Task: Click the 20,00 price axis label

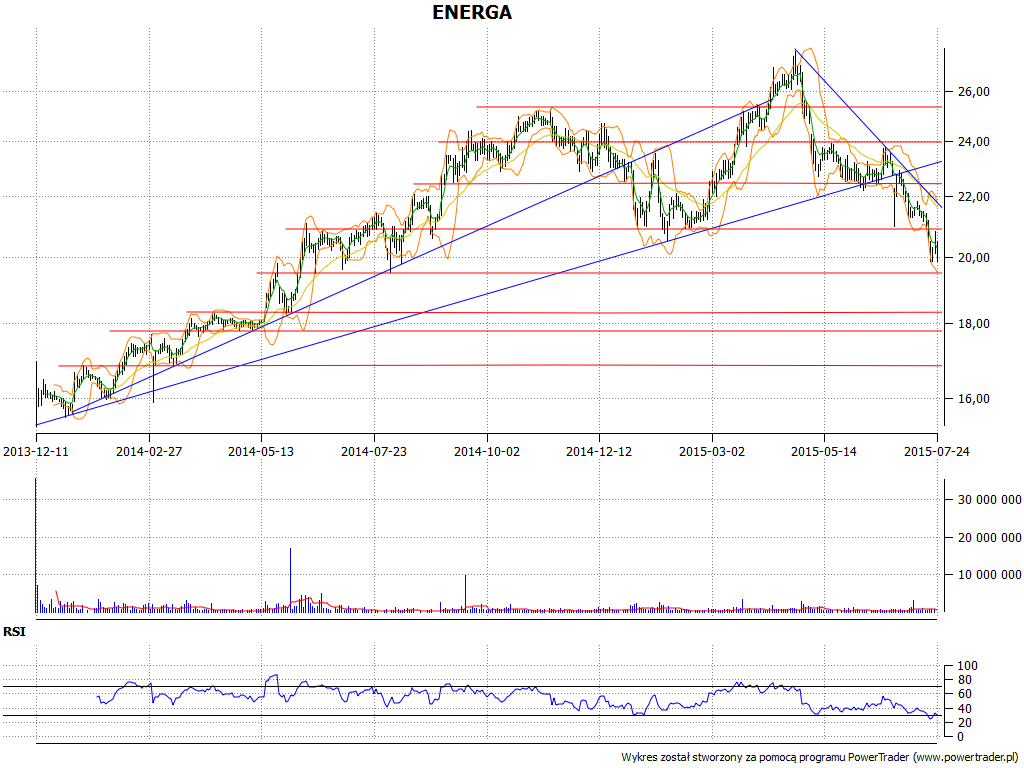Action: click(974, 257)
